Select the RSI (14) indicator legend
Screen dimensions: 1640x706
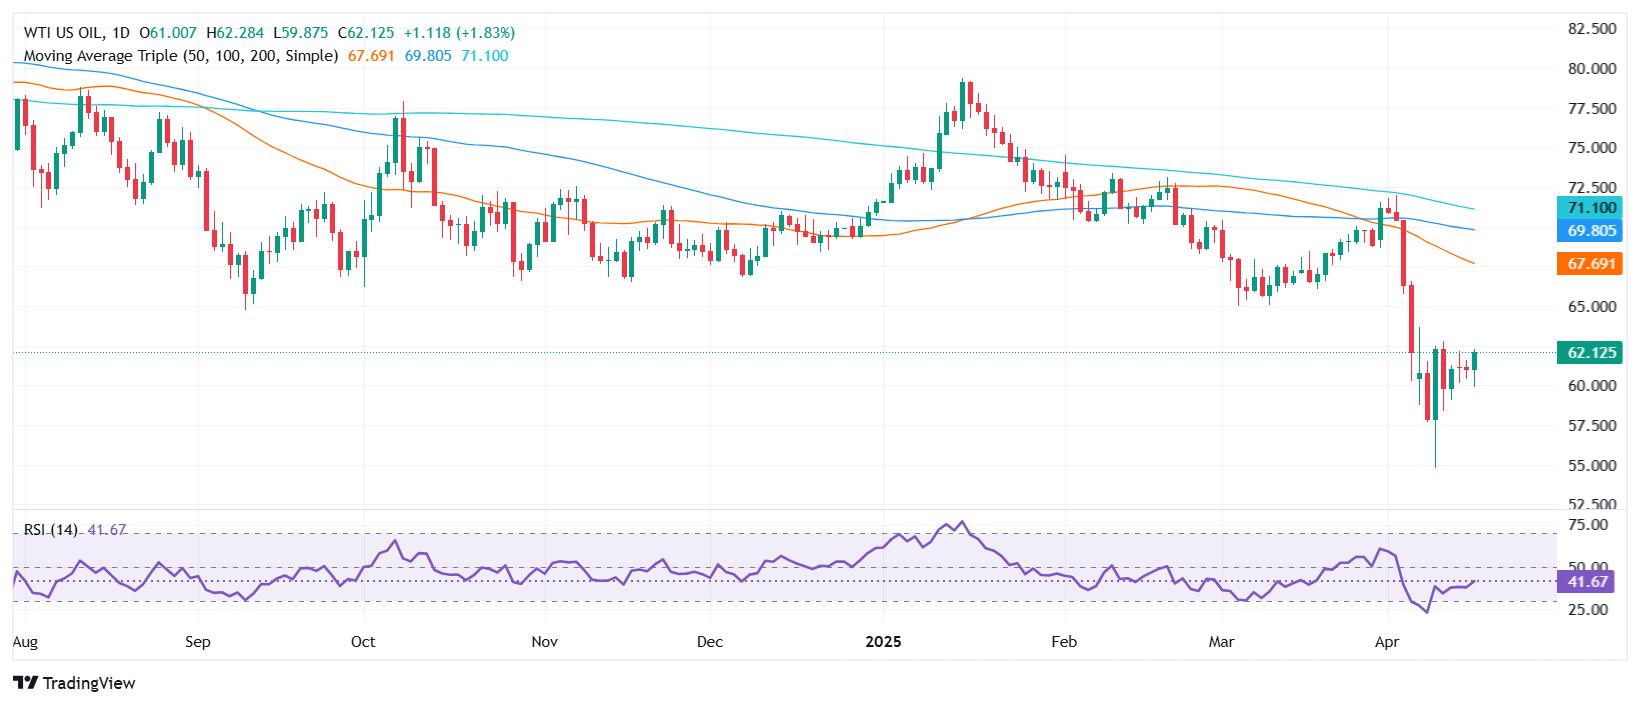click(x=50, y=530)
